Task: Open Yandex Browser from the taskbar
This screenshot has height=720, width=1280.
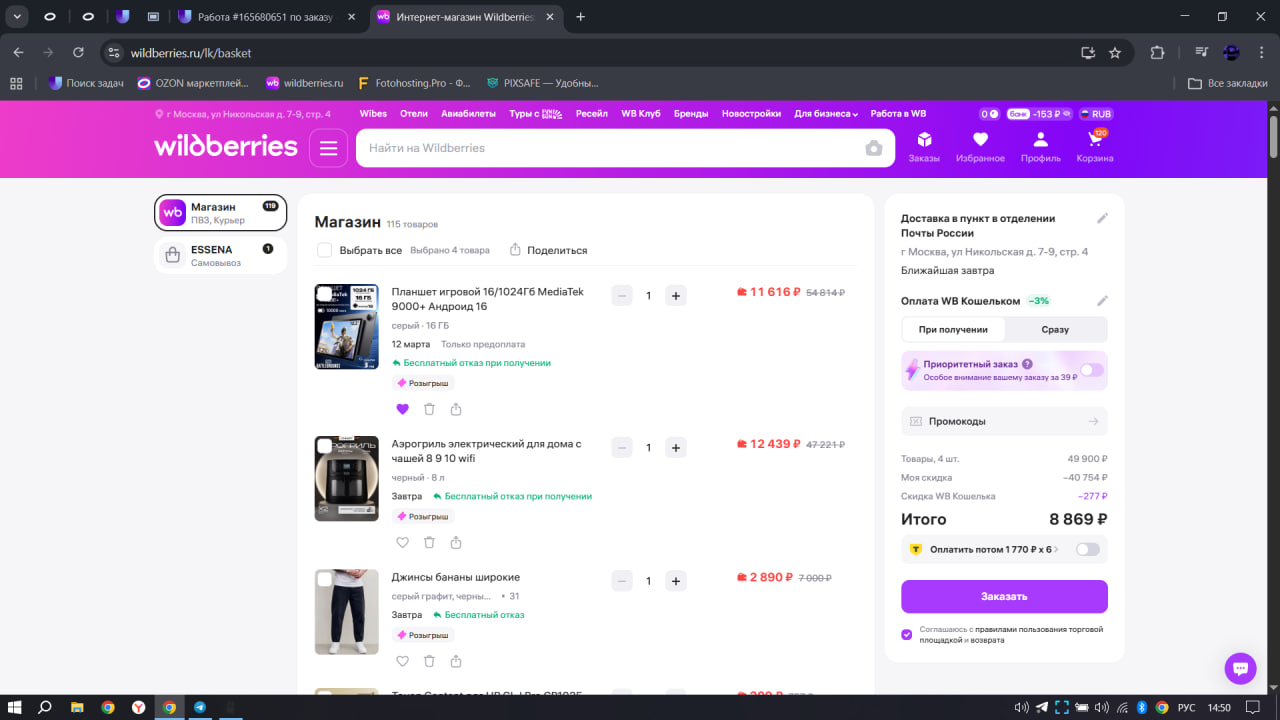Action: click(x=138, y=707)
